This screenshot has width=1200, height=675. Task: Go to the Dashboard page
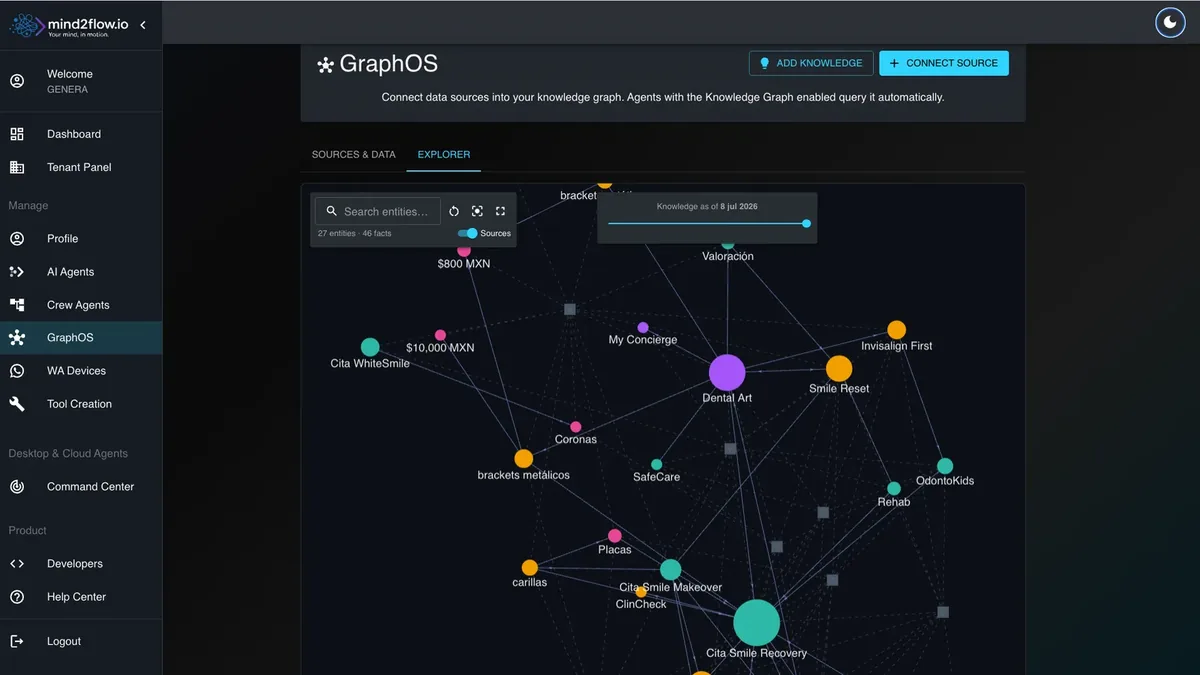(x=81, y=134)
